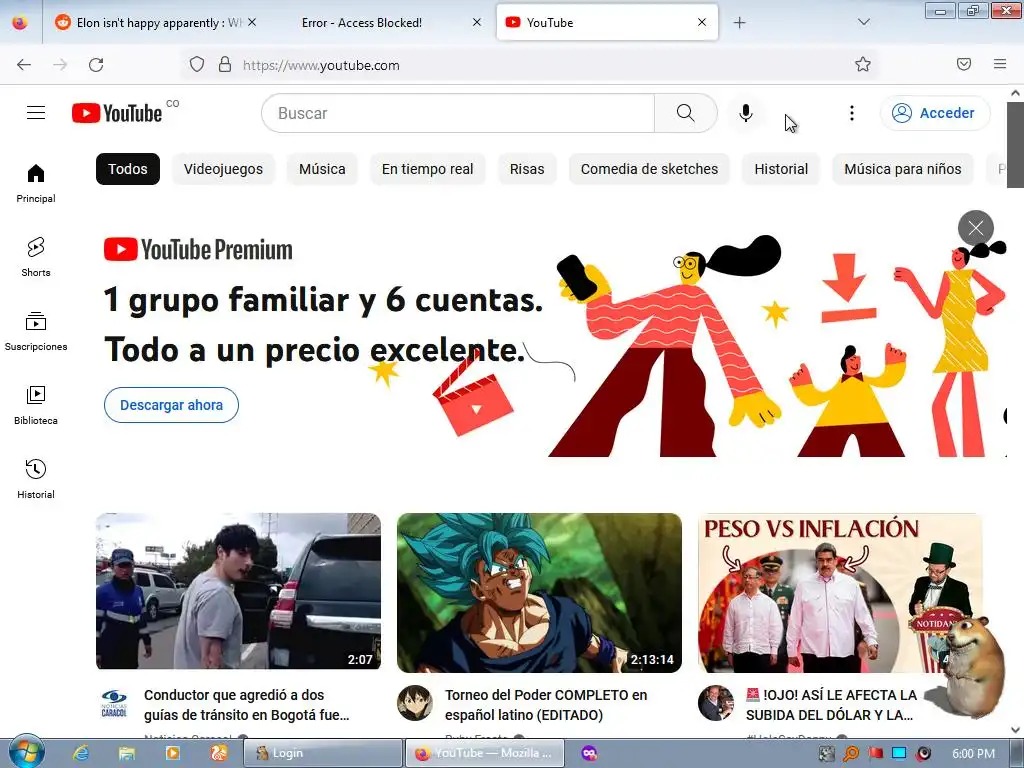Viewport: 1024px width, 768px height.
Task: Select the Música para niños chip
Action: (x=903, y=169)
